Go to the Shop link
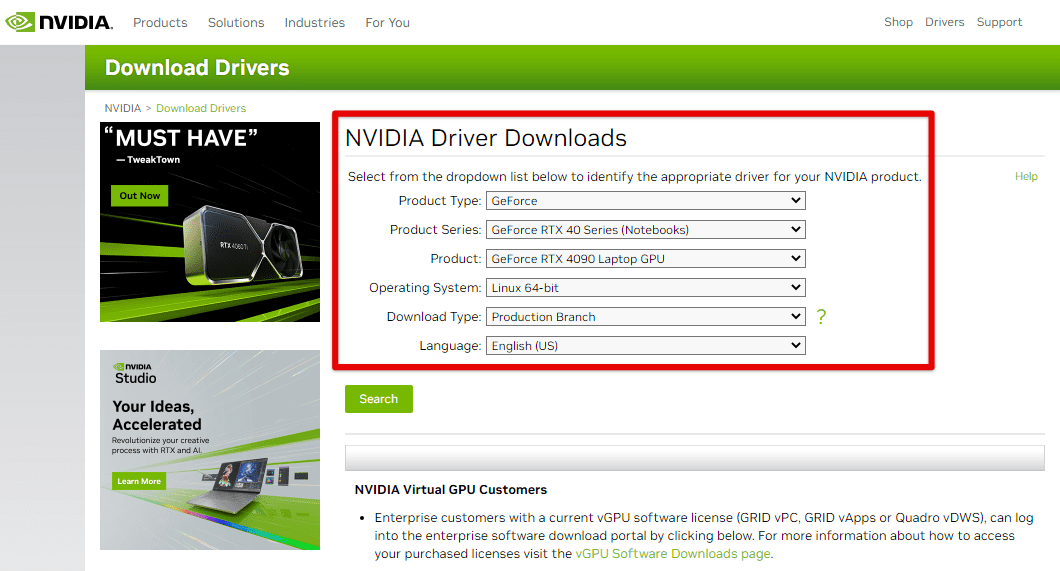1060x571 pixels. tap(898, 22)
